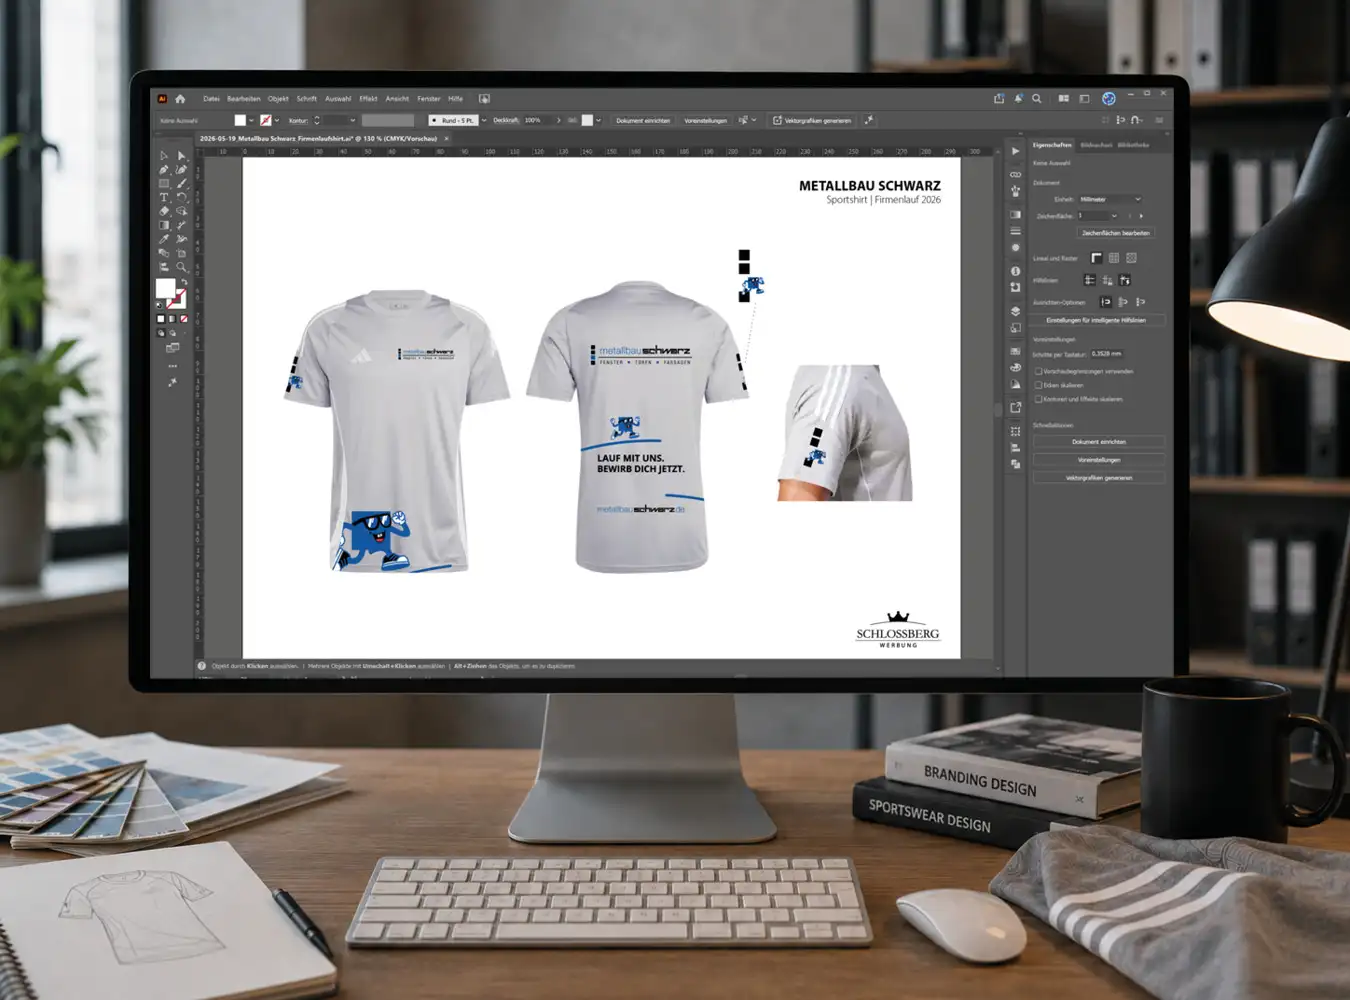
Task: Open the Bearbeiten menu
Action: 244,99
